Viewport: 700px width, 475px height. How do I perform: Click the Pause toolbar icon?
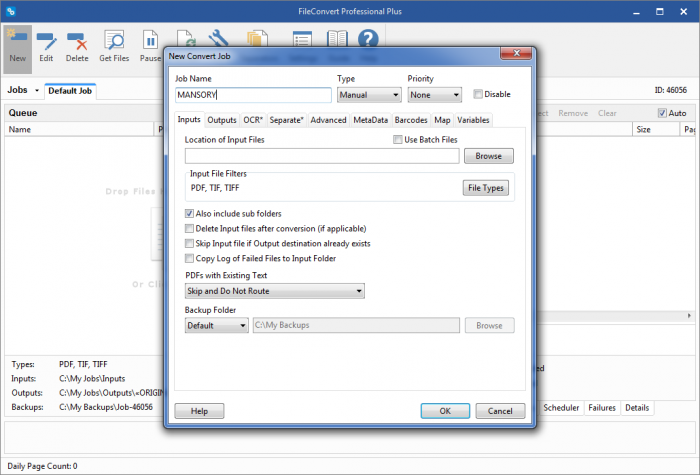(150, 47)
